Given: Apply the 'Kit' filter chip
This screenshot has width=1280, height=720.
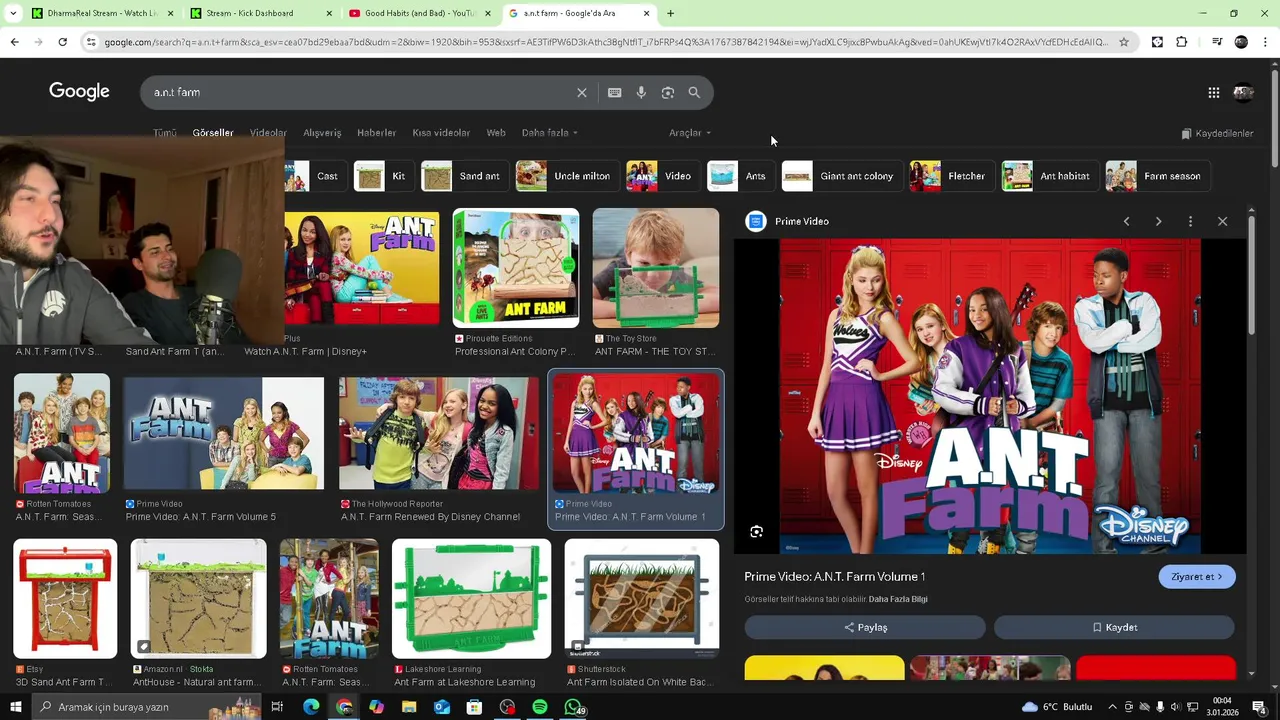Looking at the screenshot, I should tap(384, 176).
